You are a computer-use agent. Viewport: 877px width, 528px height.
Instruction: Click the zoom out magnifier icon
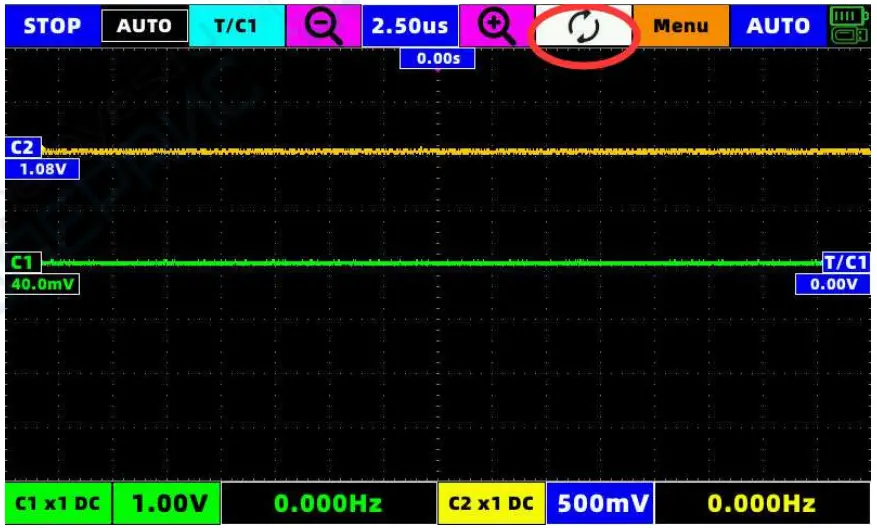tap(323, 26)
